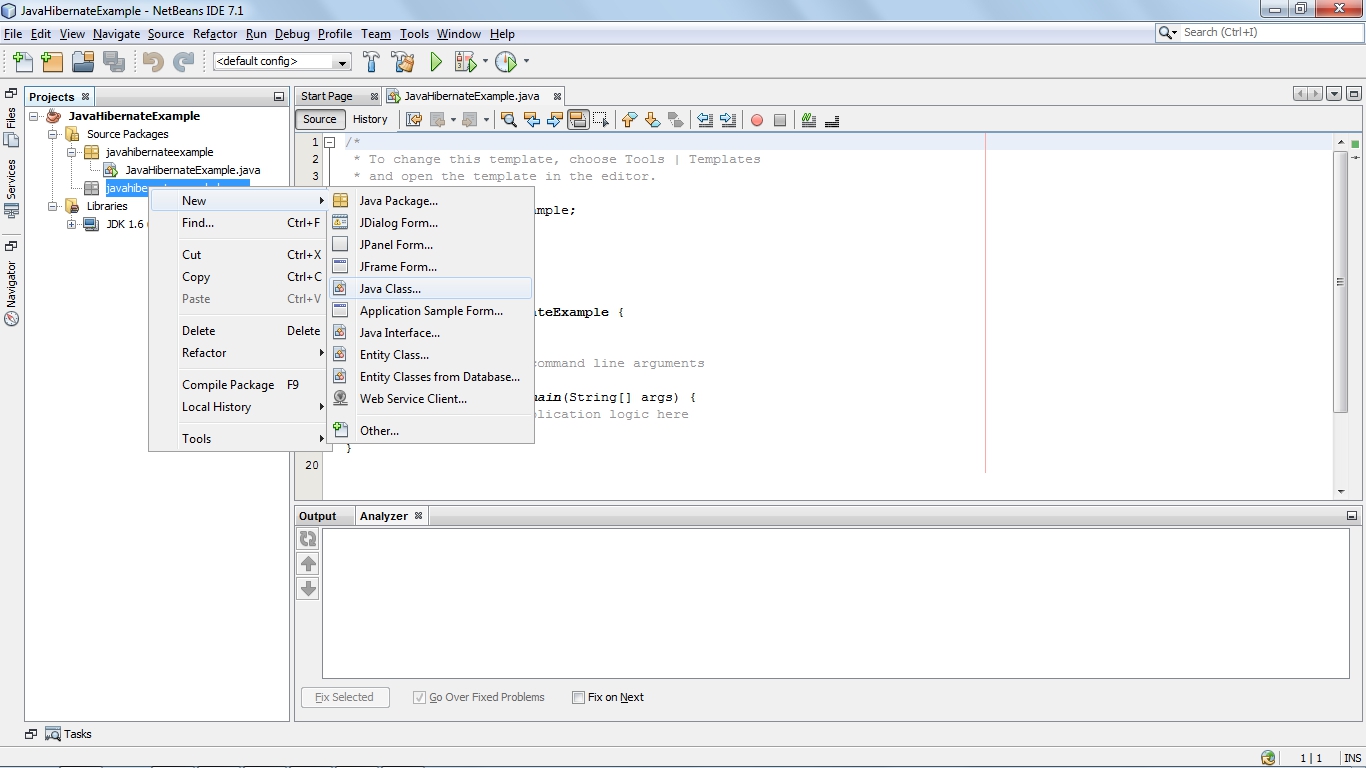Collapse the code fold on line 1
This screenshot has width=1366, height=768.
point(330,142)
